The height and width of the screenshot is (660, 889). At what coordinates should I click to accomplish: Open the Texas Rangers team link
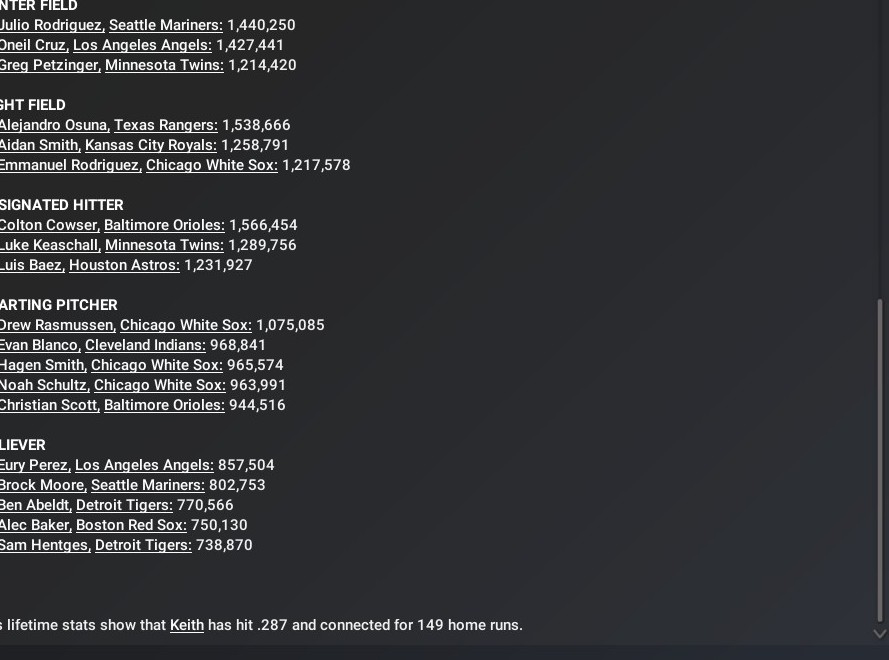click(x=165, y=125)
